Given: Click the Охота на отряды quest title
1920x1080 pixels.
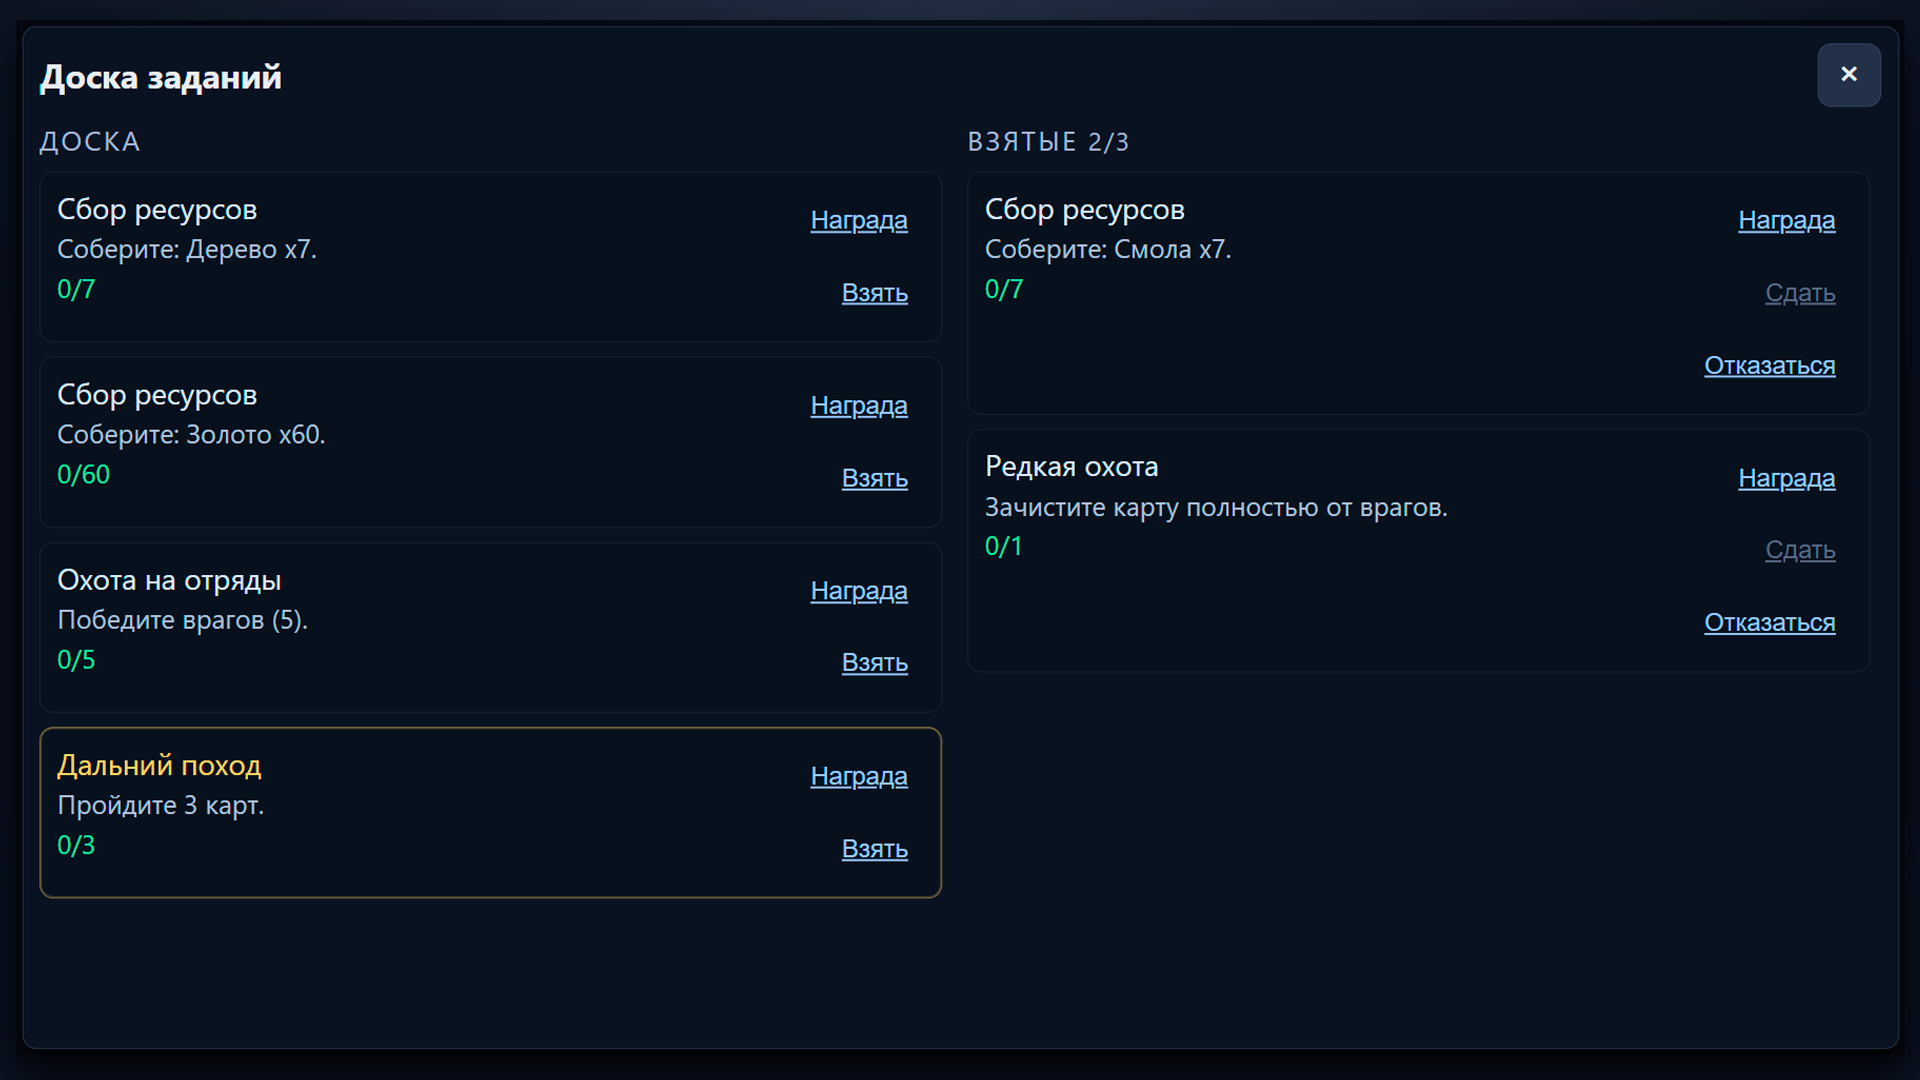Looking at the screenshot, I should point(169,580).
